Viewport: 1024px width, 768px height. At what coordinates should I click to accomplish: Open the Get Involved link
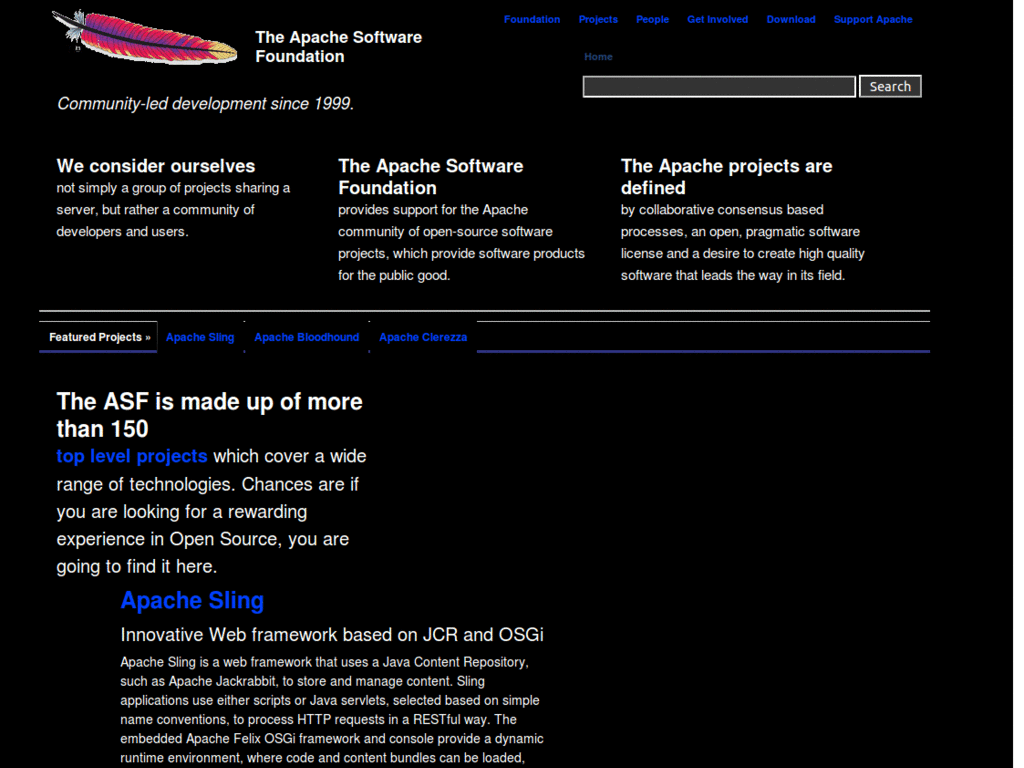[717, 20]
